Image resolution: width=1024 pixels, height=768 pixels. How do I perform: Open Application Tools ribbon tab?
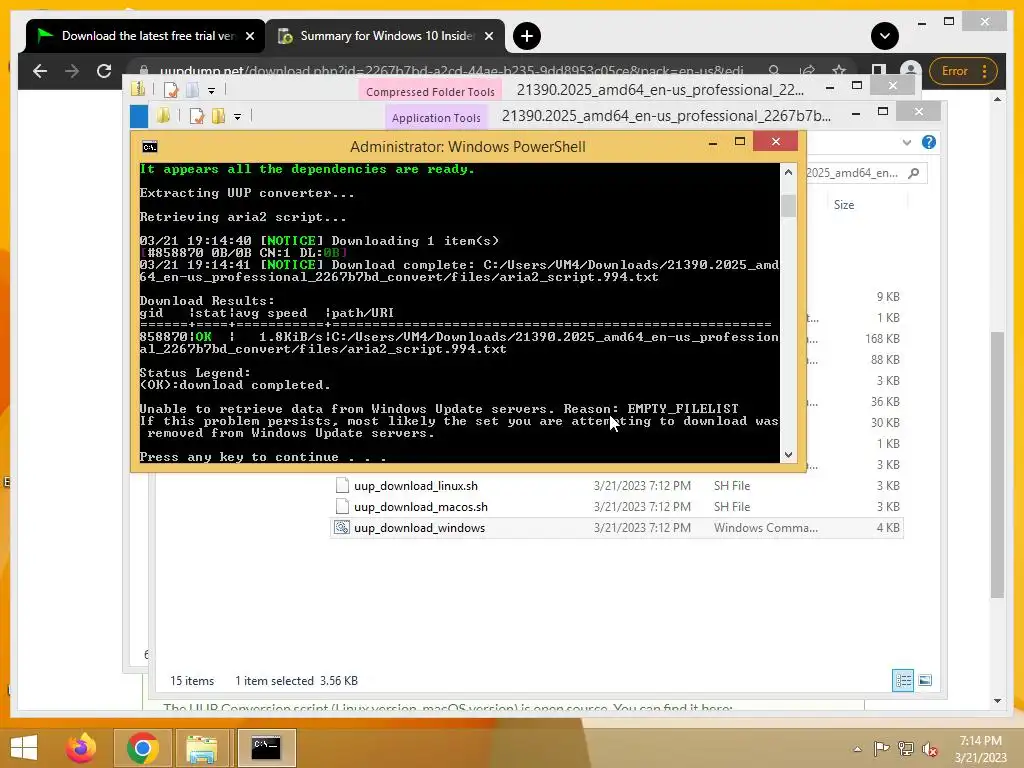(436, 118)
